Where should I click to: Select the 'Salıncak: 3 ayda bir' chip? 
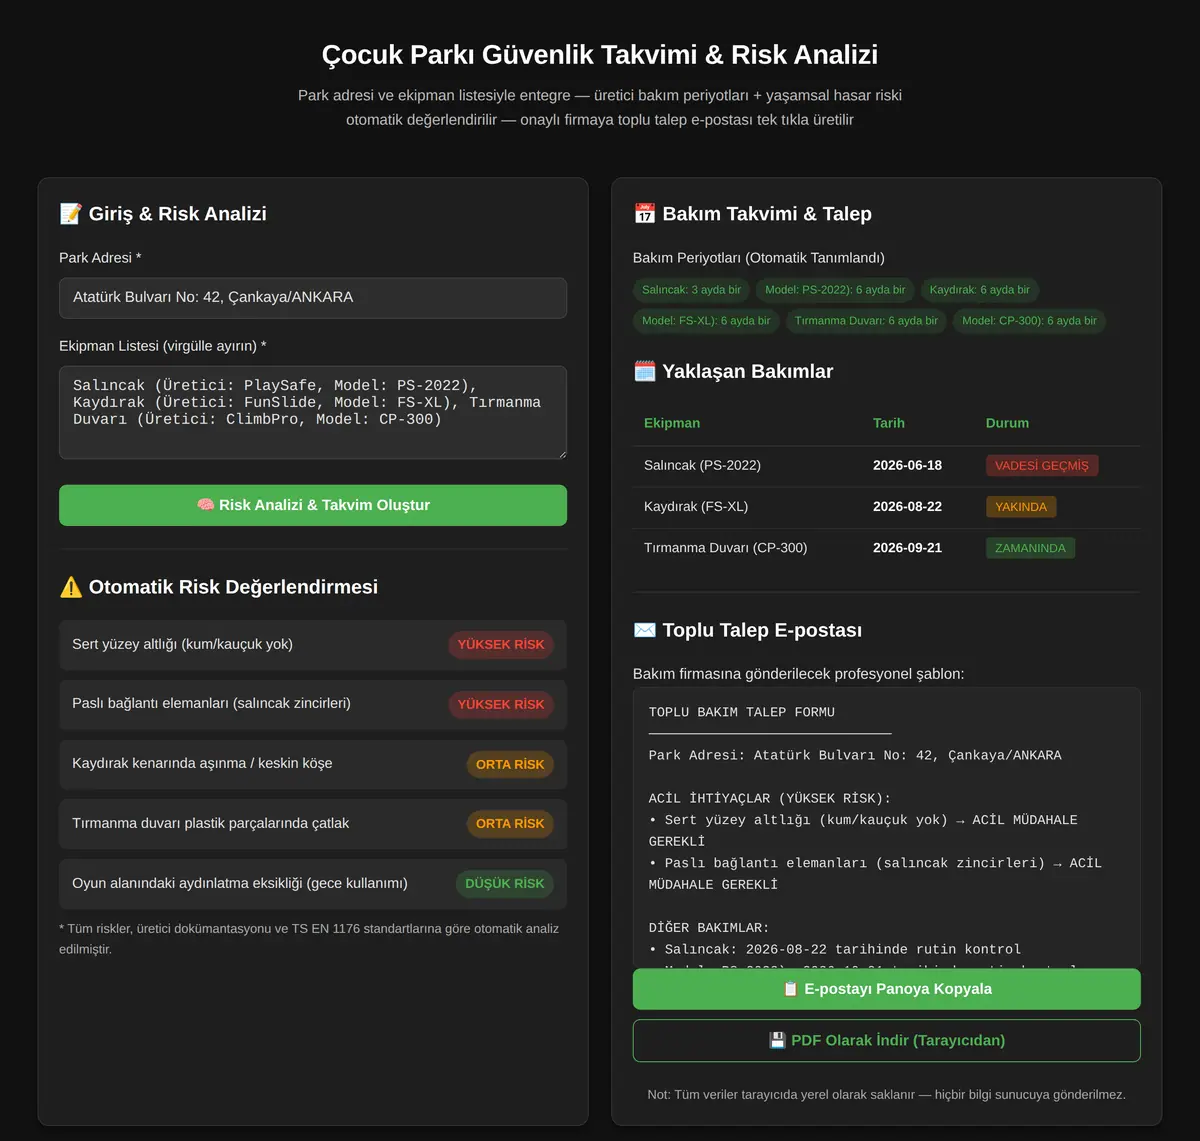click(x=691, y=290)
